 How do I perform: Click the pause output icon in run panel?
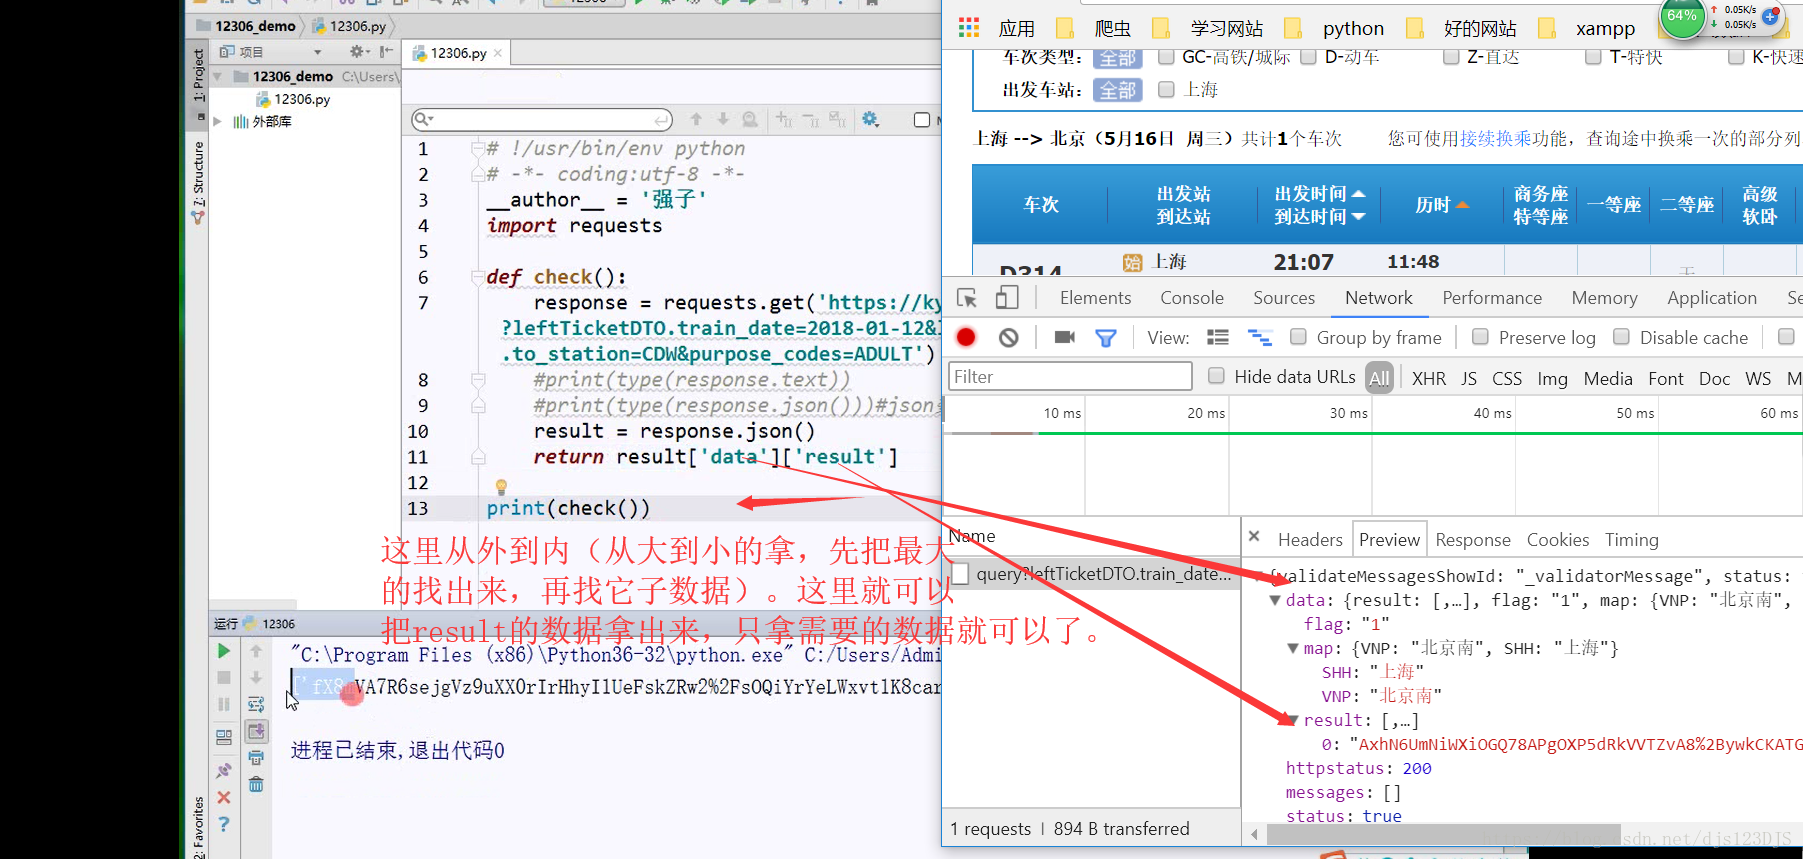click(x=224, y=704)
